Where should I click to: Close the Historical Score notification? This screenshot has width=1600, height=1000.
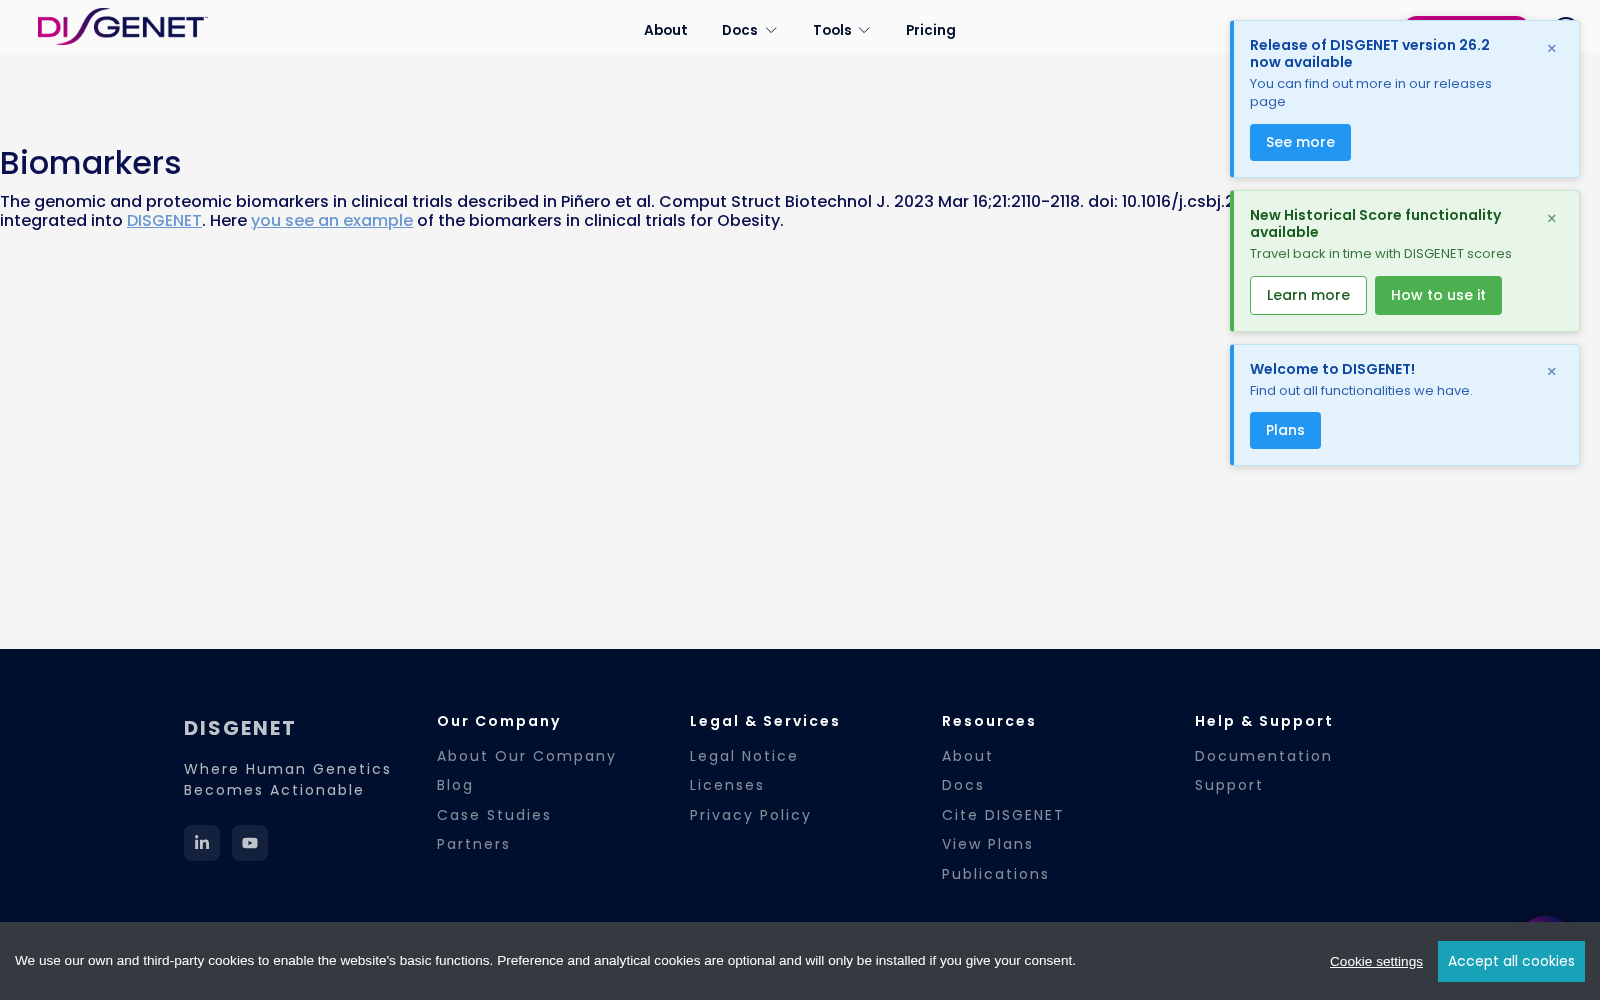[1552, 219]
